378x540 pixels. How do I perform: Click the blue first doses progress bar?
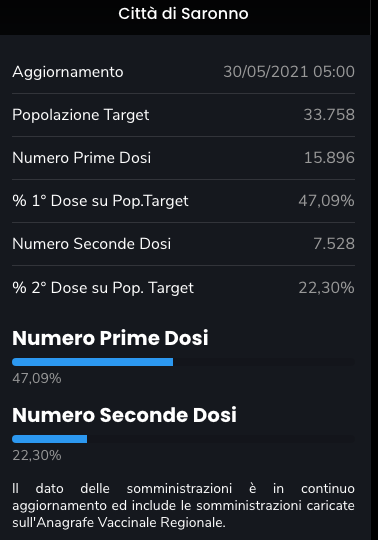pos(93,362)
